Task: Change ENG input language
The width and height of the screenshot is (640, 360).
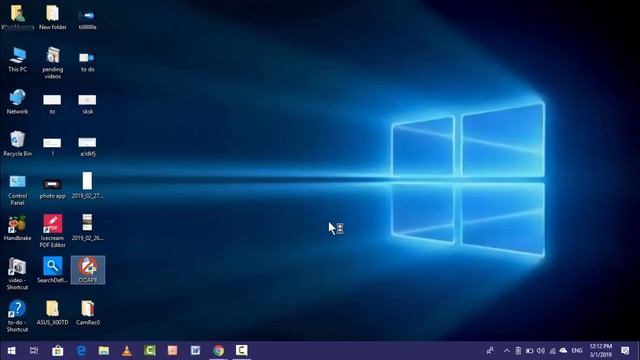Action: point(577,351)
